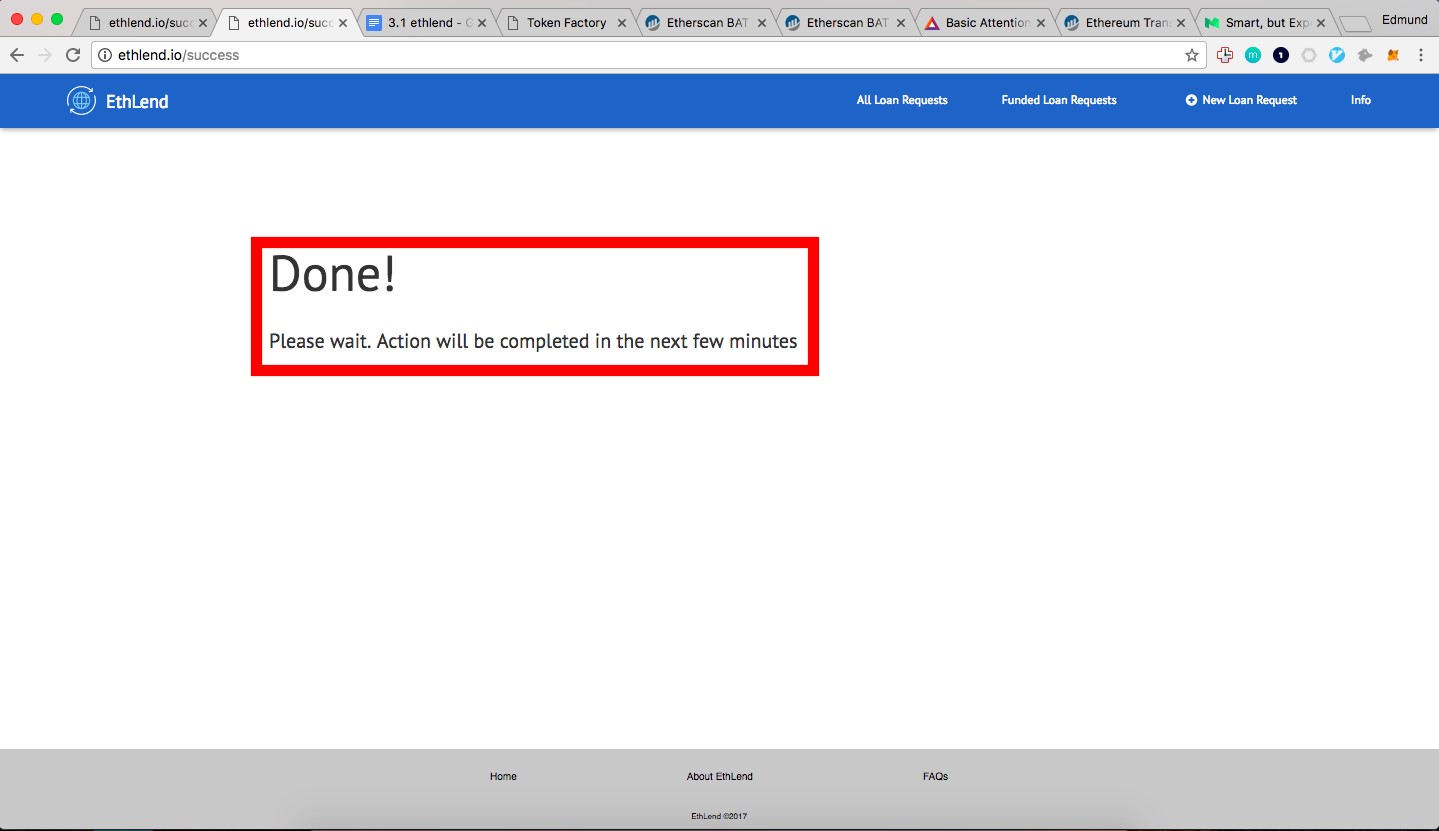Viewport: 1439px width, 831px height.
Task: Open the Info nav link
Action: pyautogui.click(x=1361, y=100)
